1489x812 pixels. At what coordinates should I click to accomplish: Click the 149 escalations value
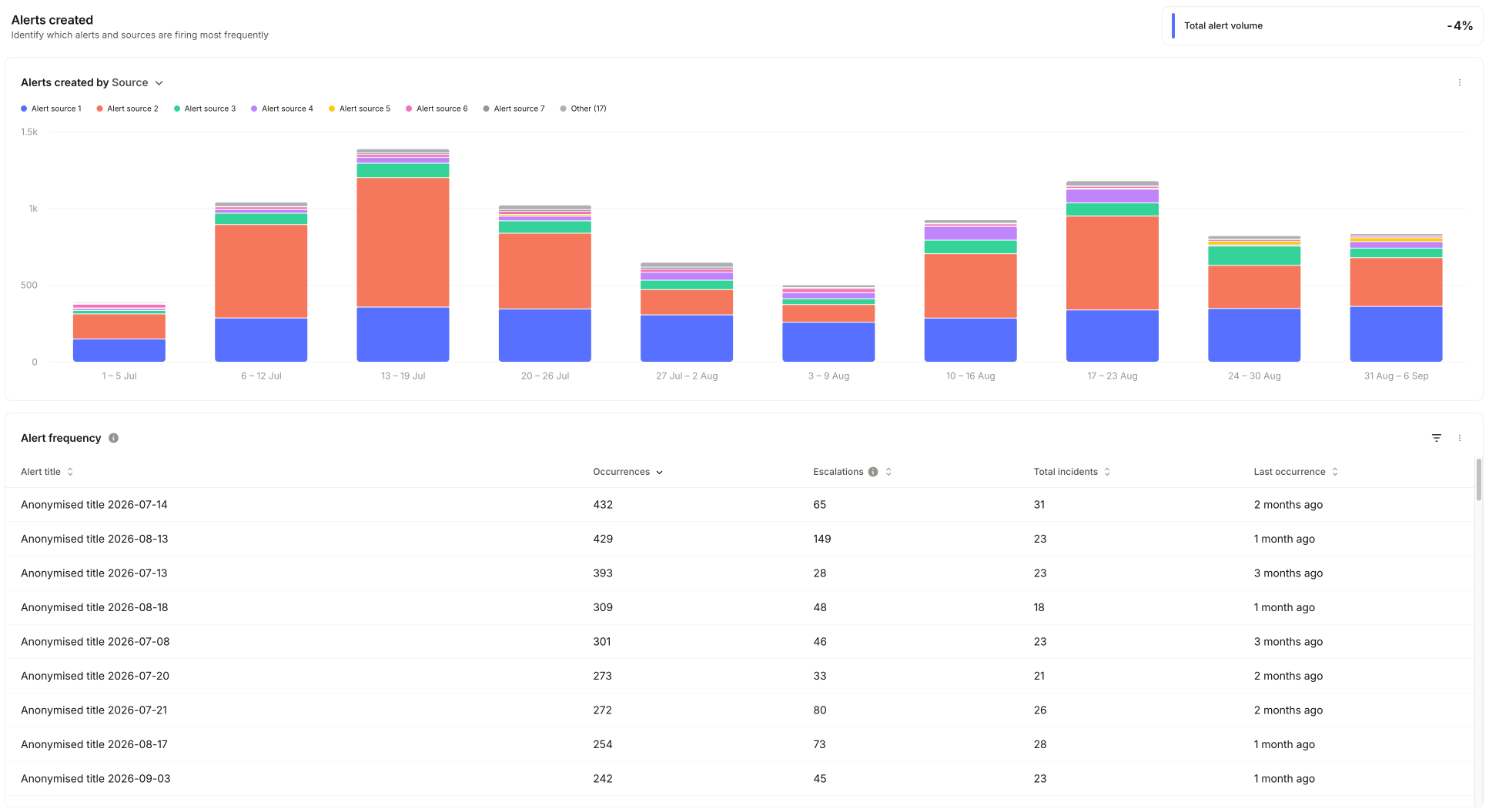(822, 539)
